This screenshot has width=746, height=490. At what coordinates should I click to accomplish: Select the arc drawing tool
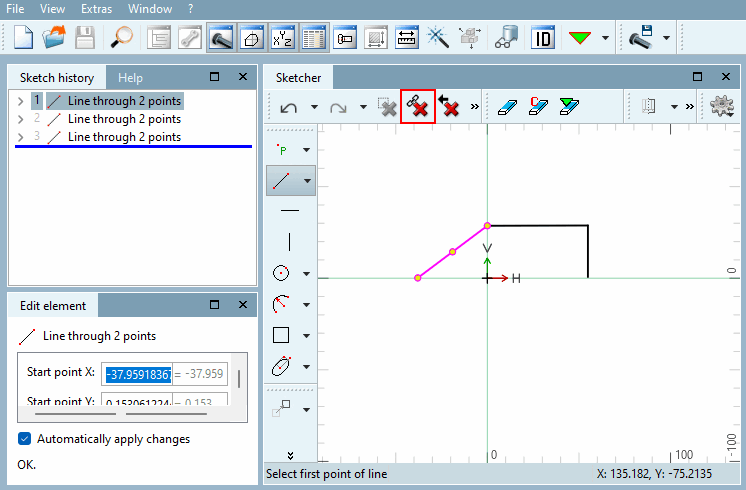coord(281,304)
